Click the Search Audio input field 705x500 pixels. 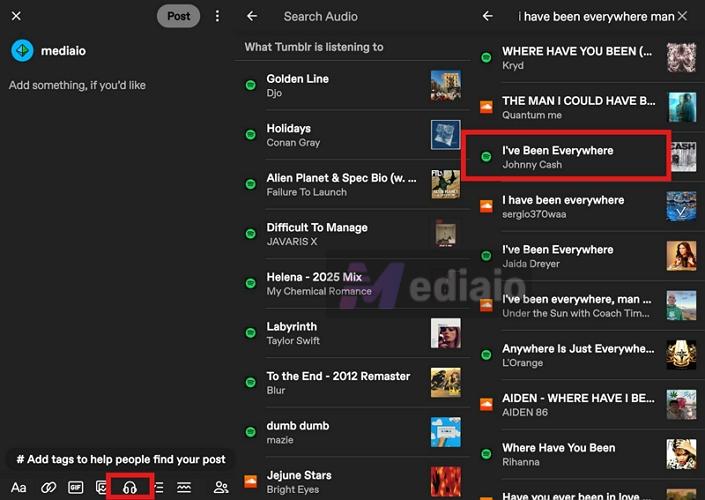350,16
